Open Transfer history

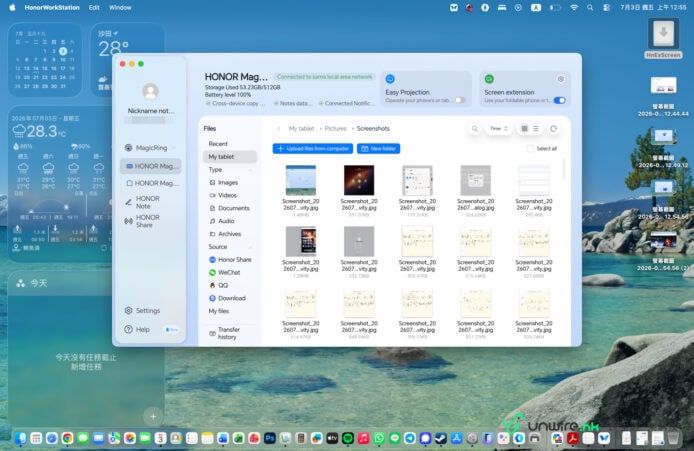224,333
